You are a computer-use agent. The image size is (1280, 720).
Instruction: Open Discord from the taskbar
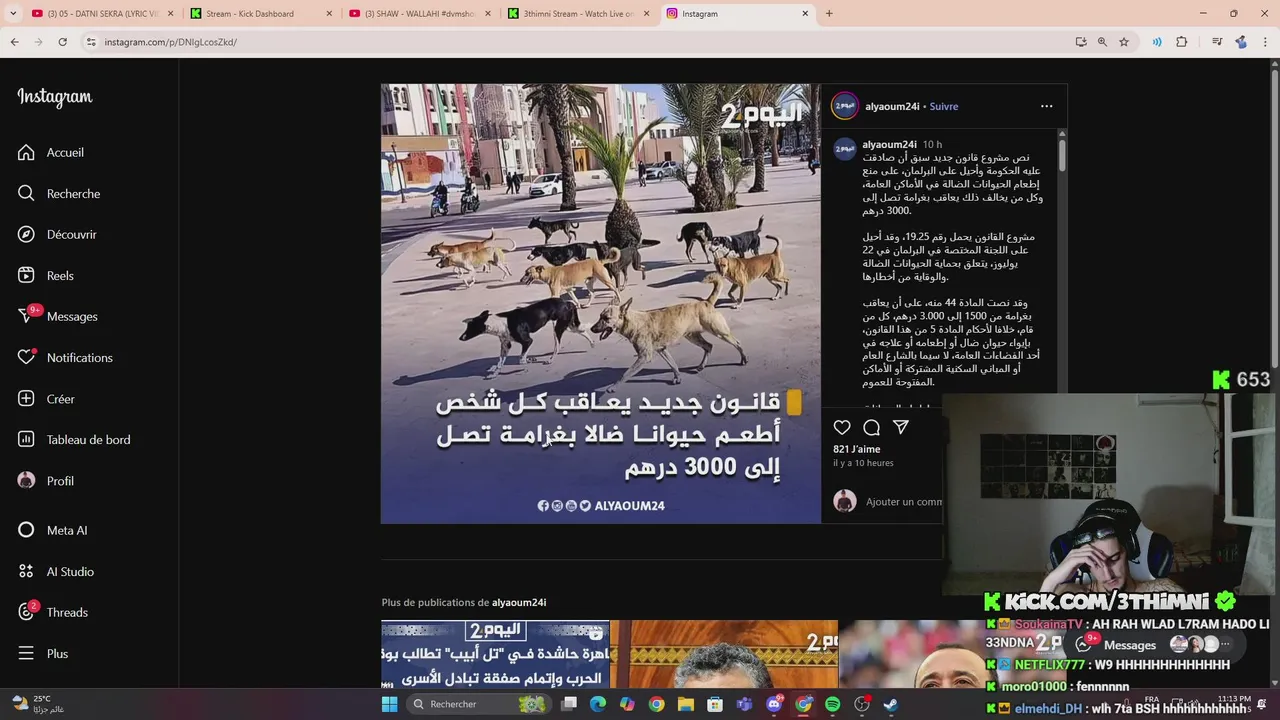[x=774, y=704]
